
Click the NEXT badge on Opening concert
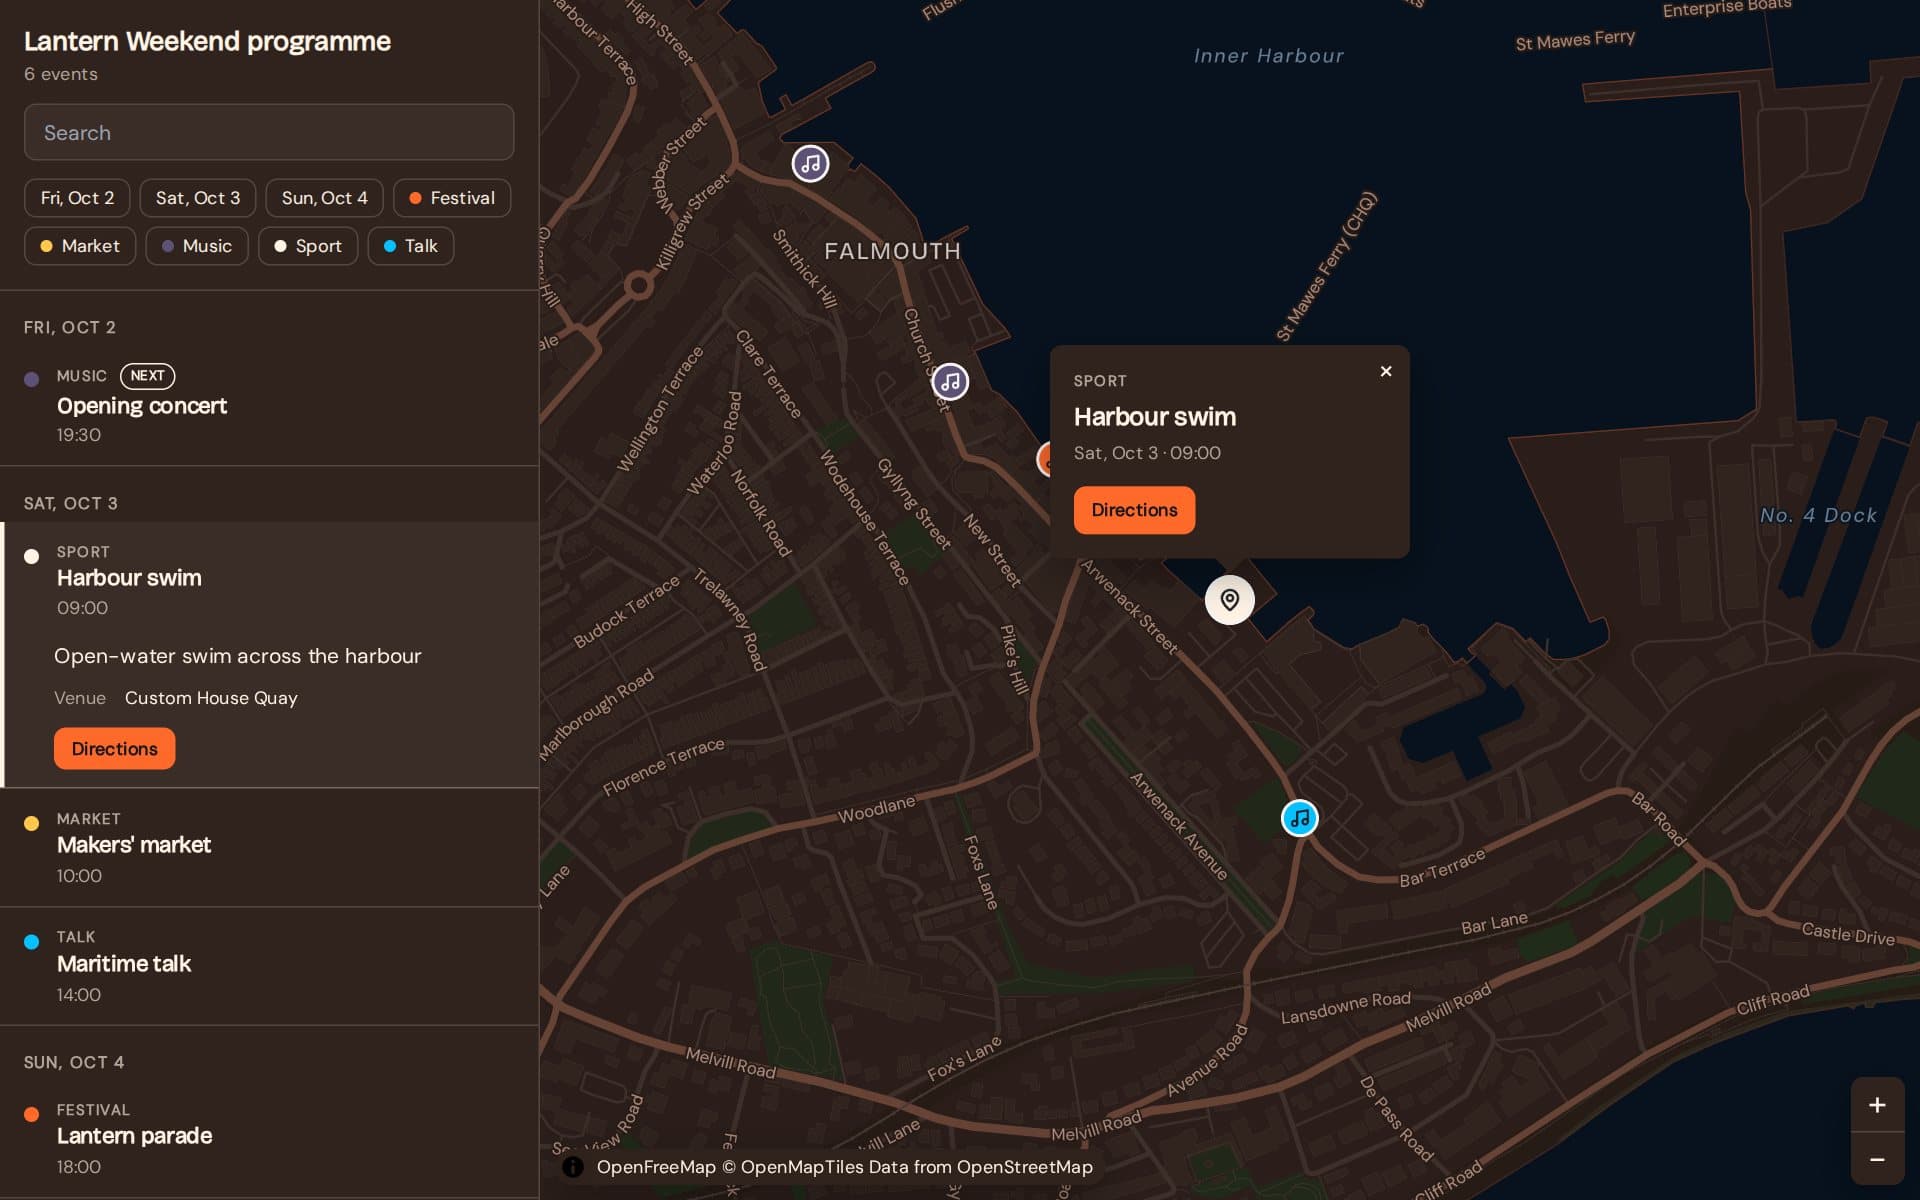point(147,376)
